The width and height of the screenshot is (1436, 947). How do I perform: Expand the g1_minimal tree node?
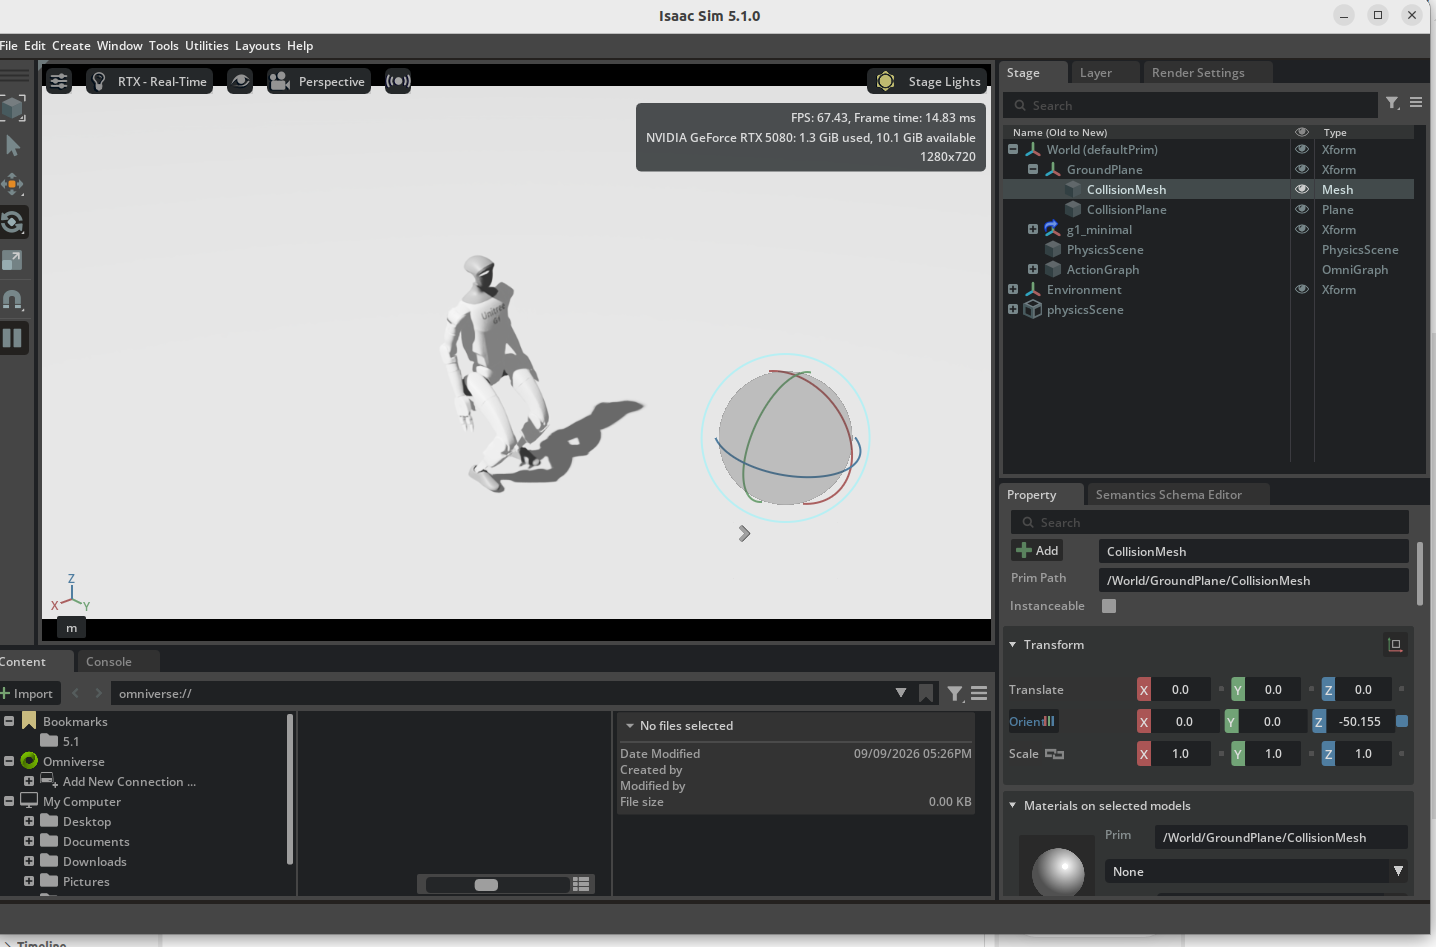[1033, 229]
